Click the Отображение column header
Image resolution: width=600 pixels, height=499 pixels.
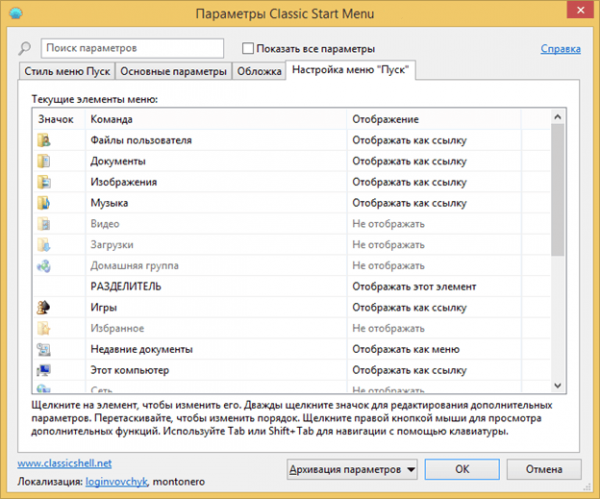click(x=385, y=119)
